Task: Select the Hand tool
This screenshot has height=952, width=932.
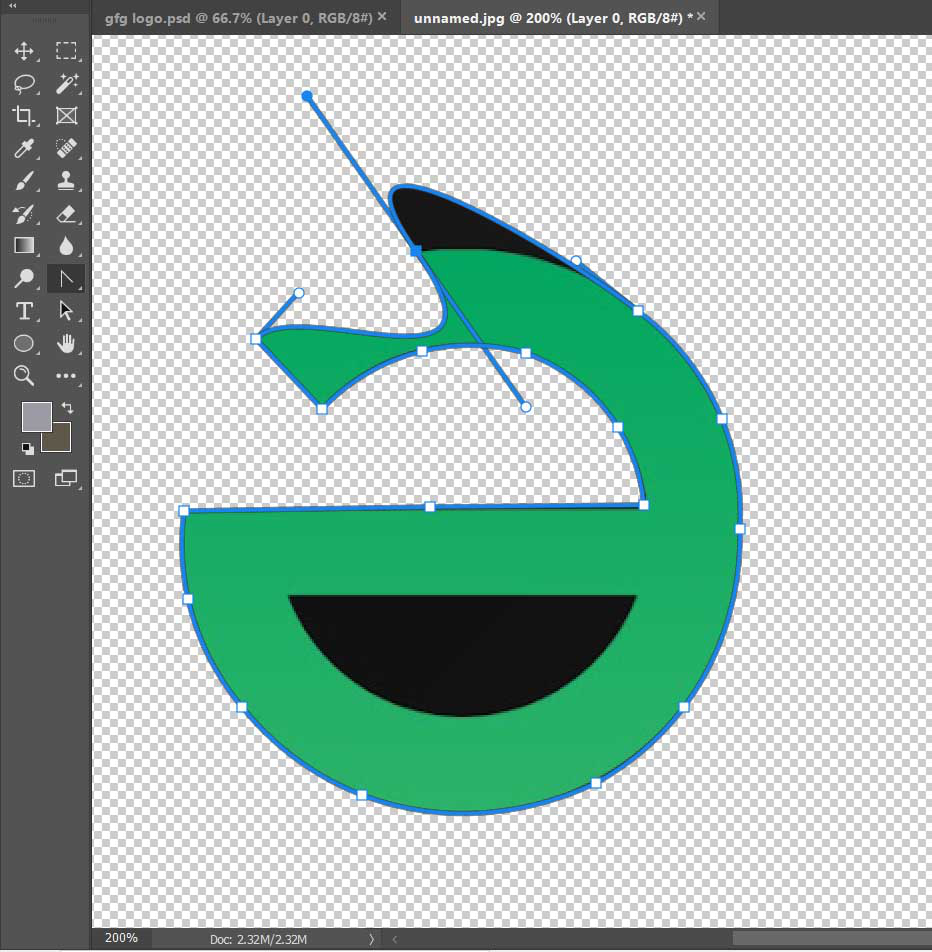Action: point(66,344)
